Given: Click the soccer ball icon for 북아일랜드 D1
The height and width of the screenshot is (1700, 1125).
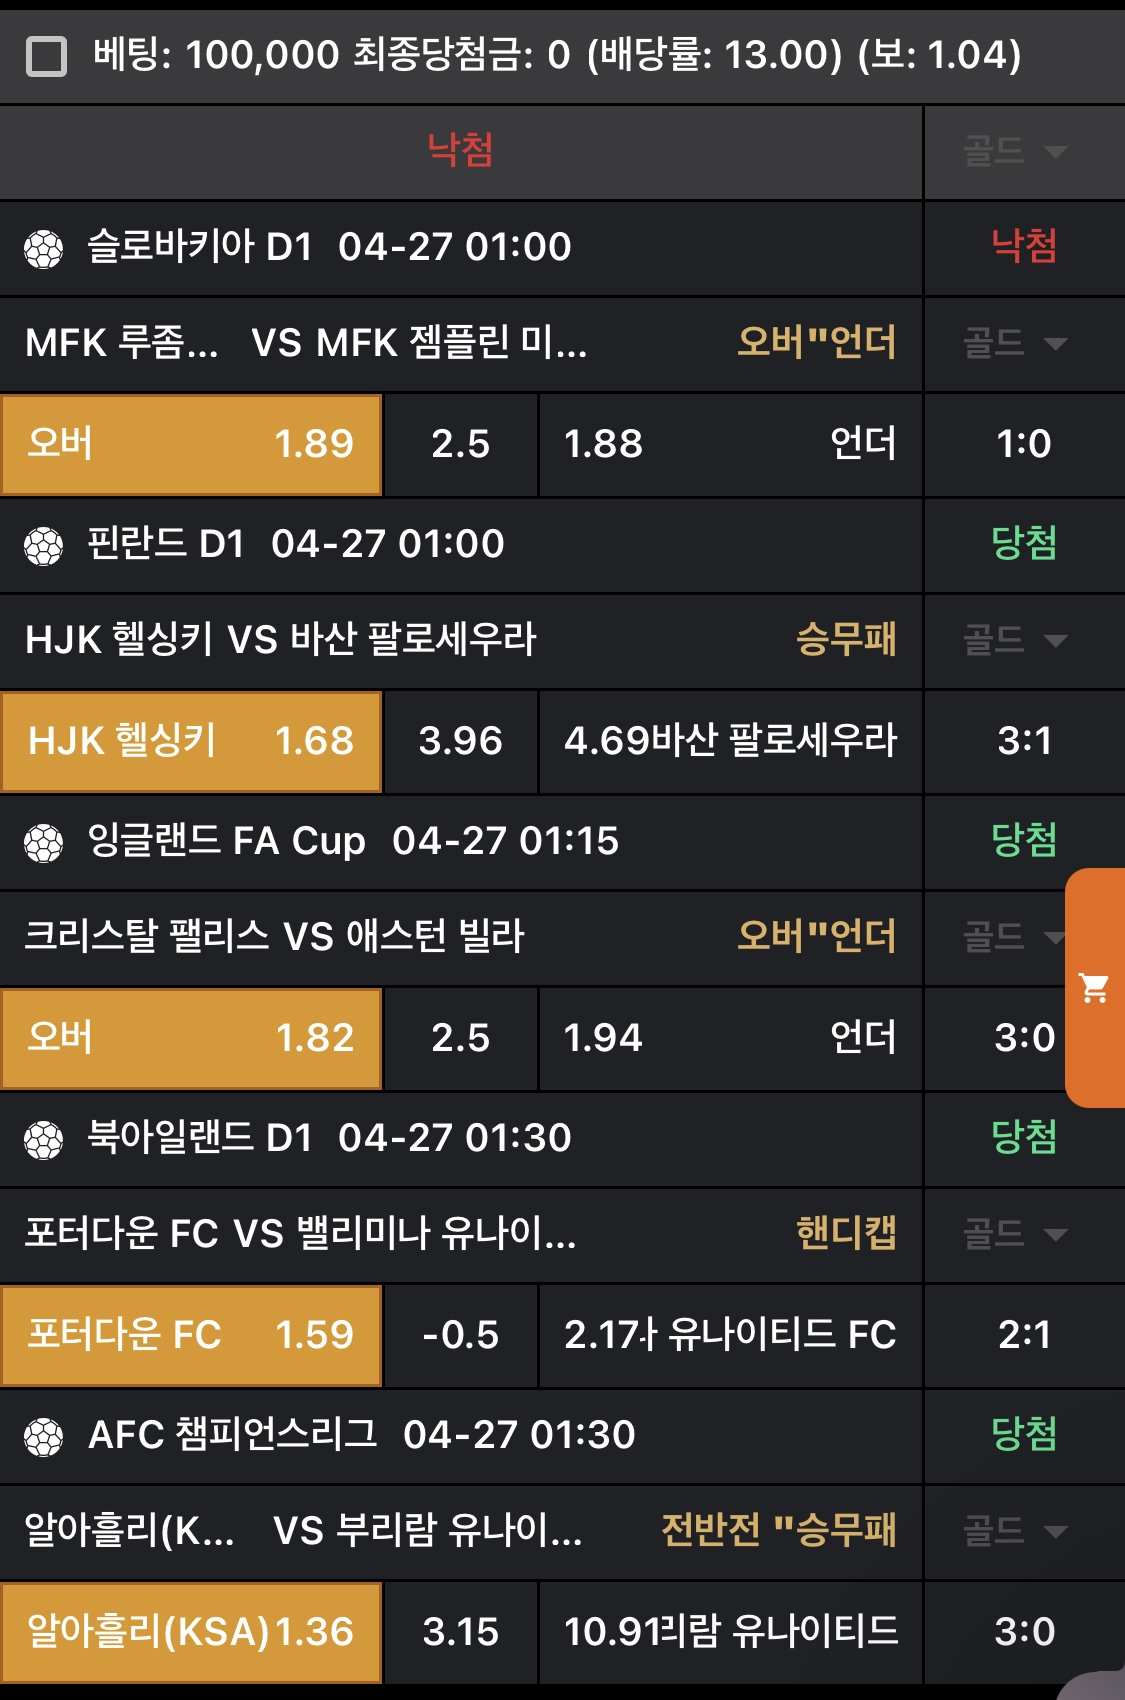Looking at the screenshot, I should (44, 1140).
